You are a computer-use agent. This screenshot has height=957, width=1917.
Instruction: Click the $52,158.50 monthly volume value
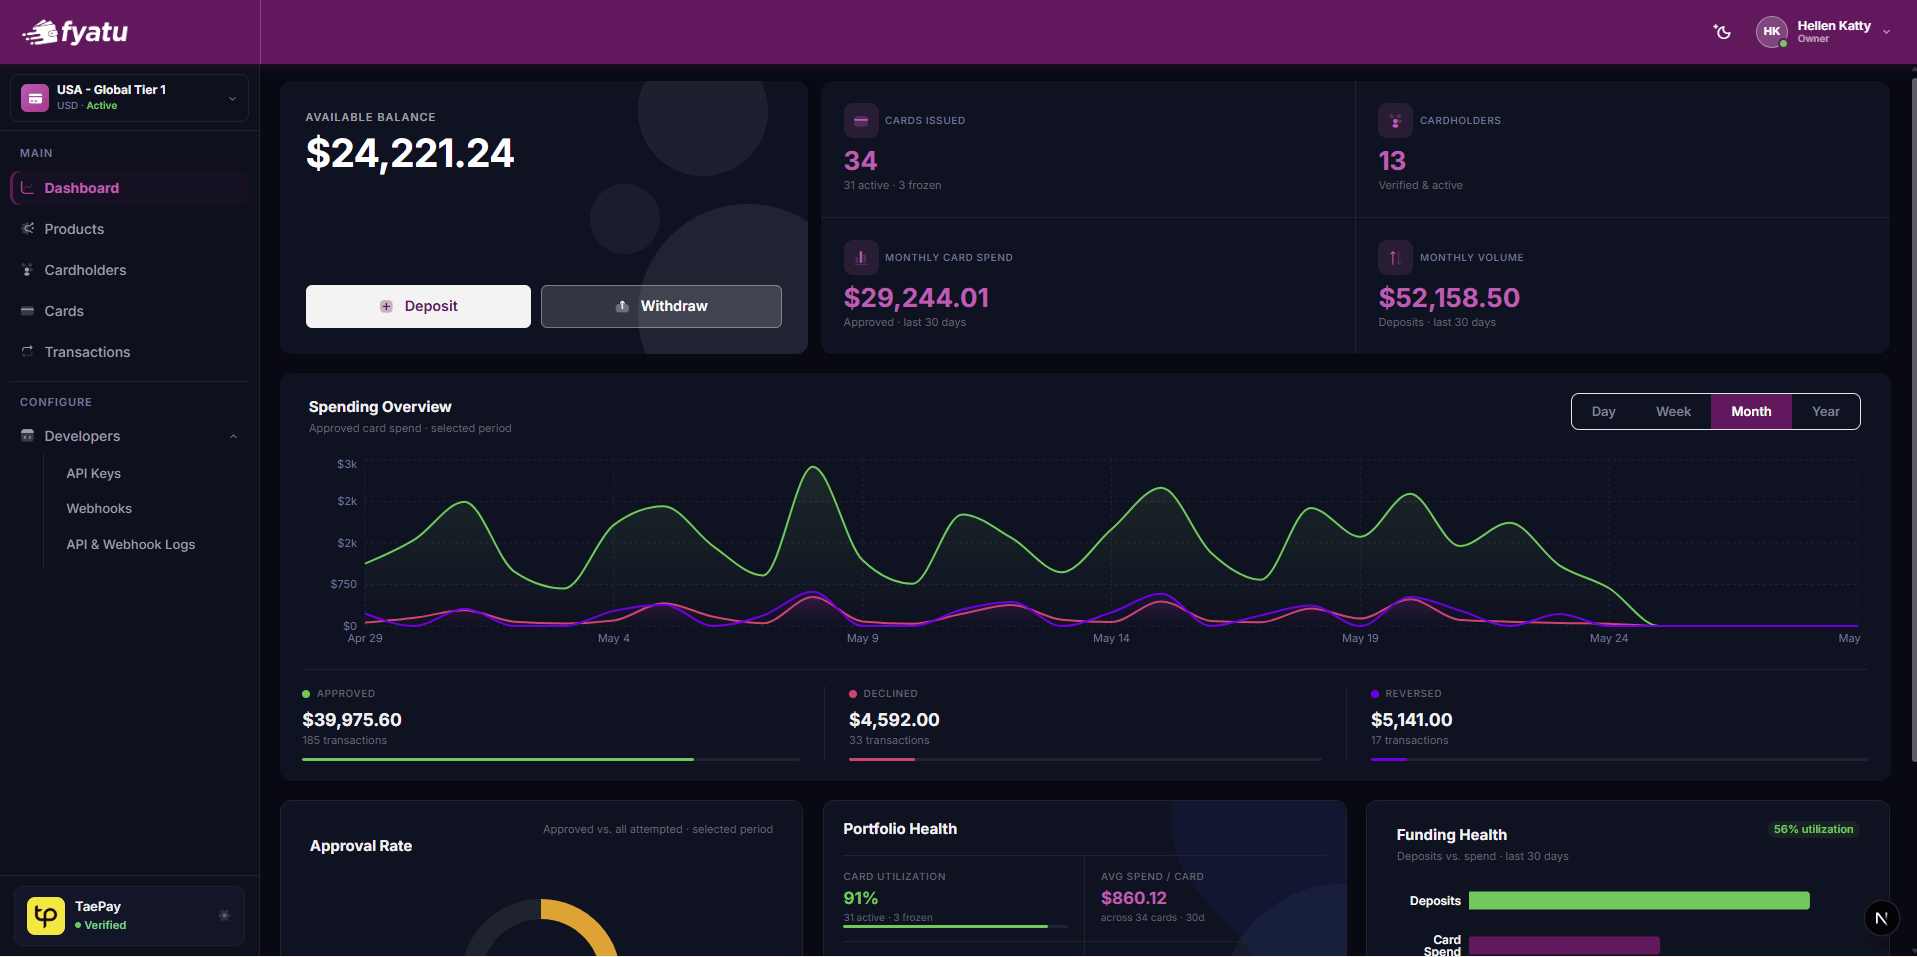click(x=1449, y=298)
